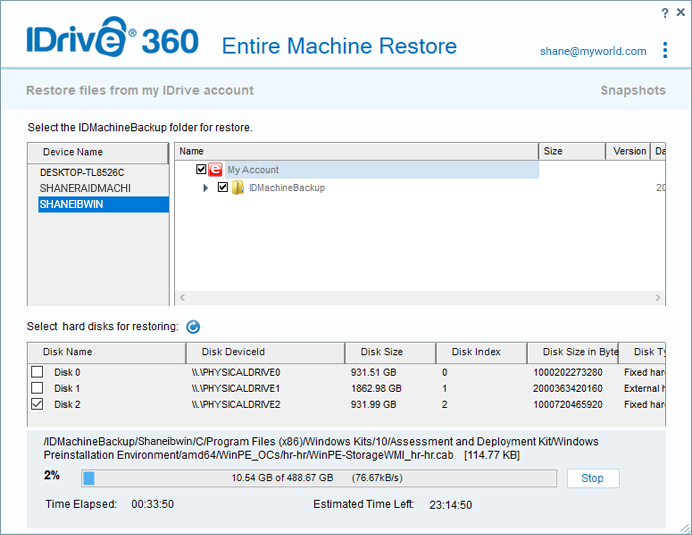Refresh the hard disks list

[193, 327]
